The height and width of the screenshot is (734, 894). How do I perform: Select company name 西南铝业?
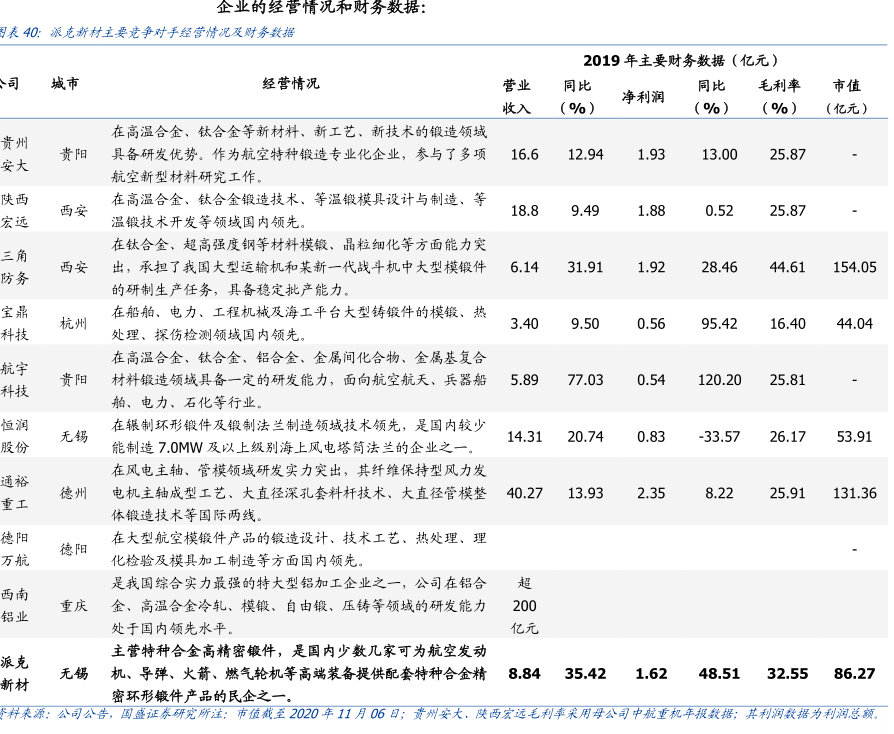pos(14,606)
